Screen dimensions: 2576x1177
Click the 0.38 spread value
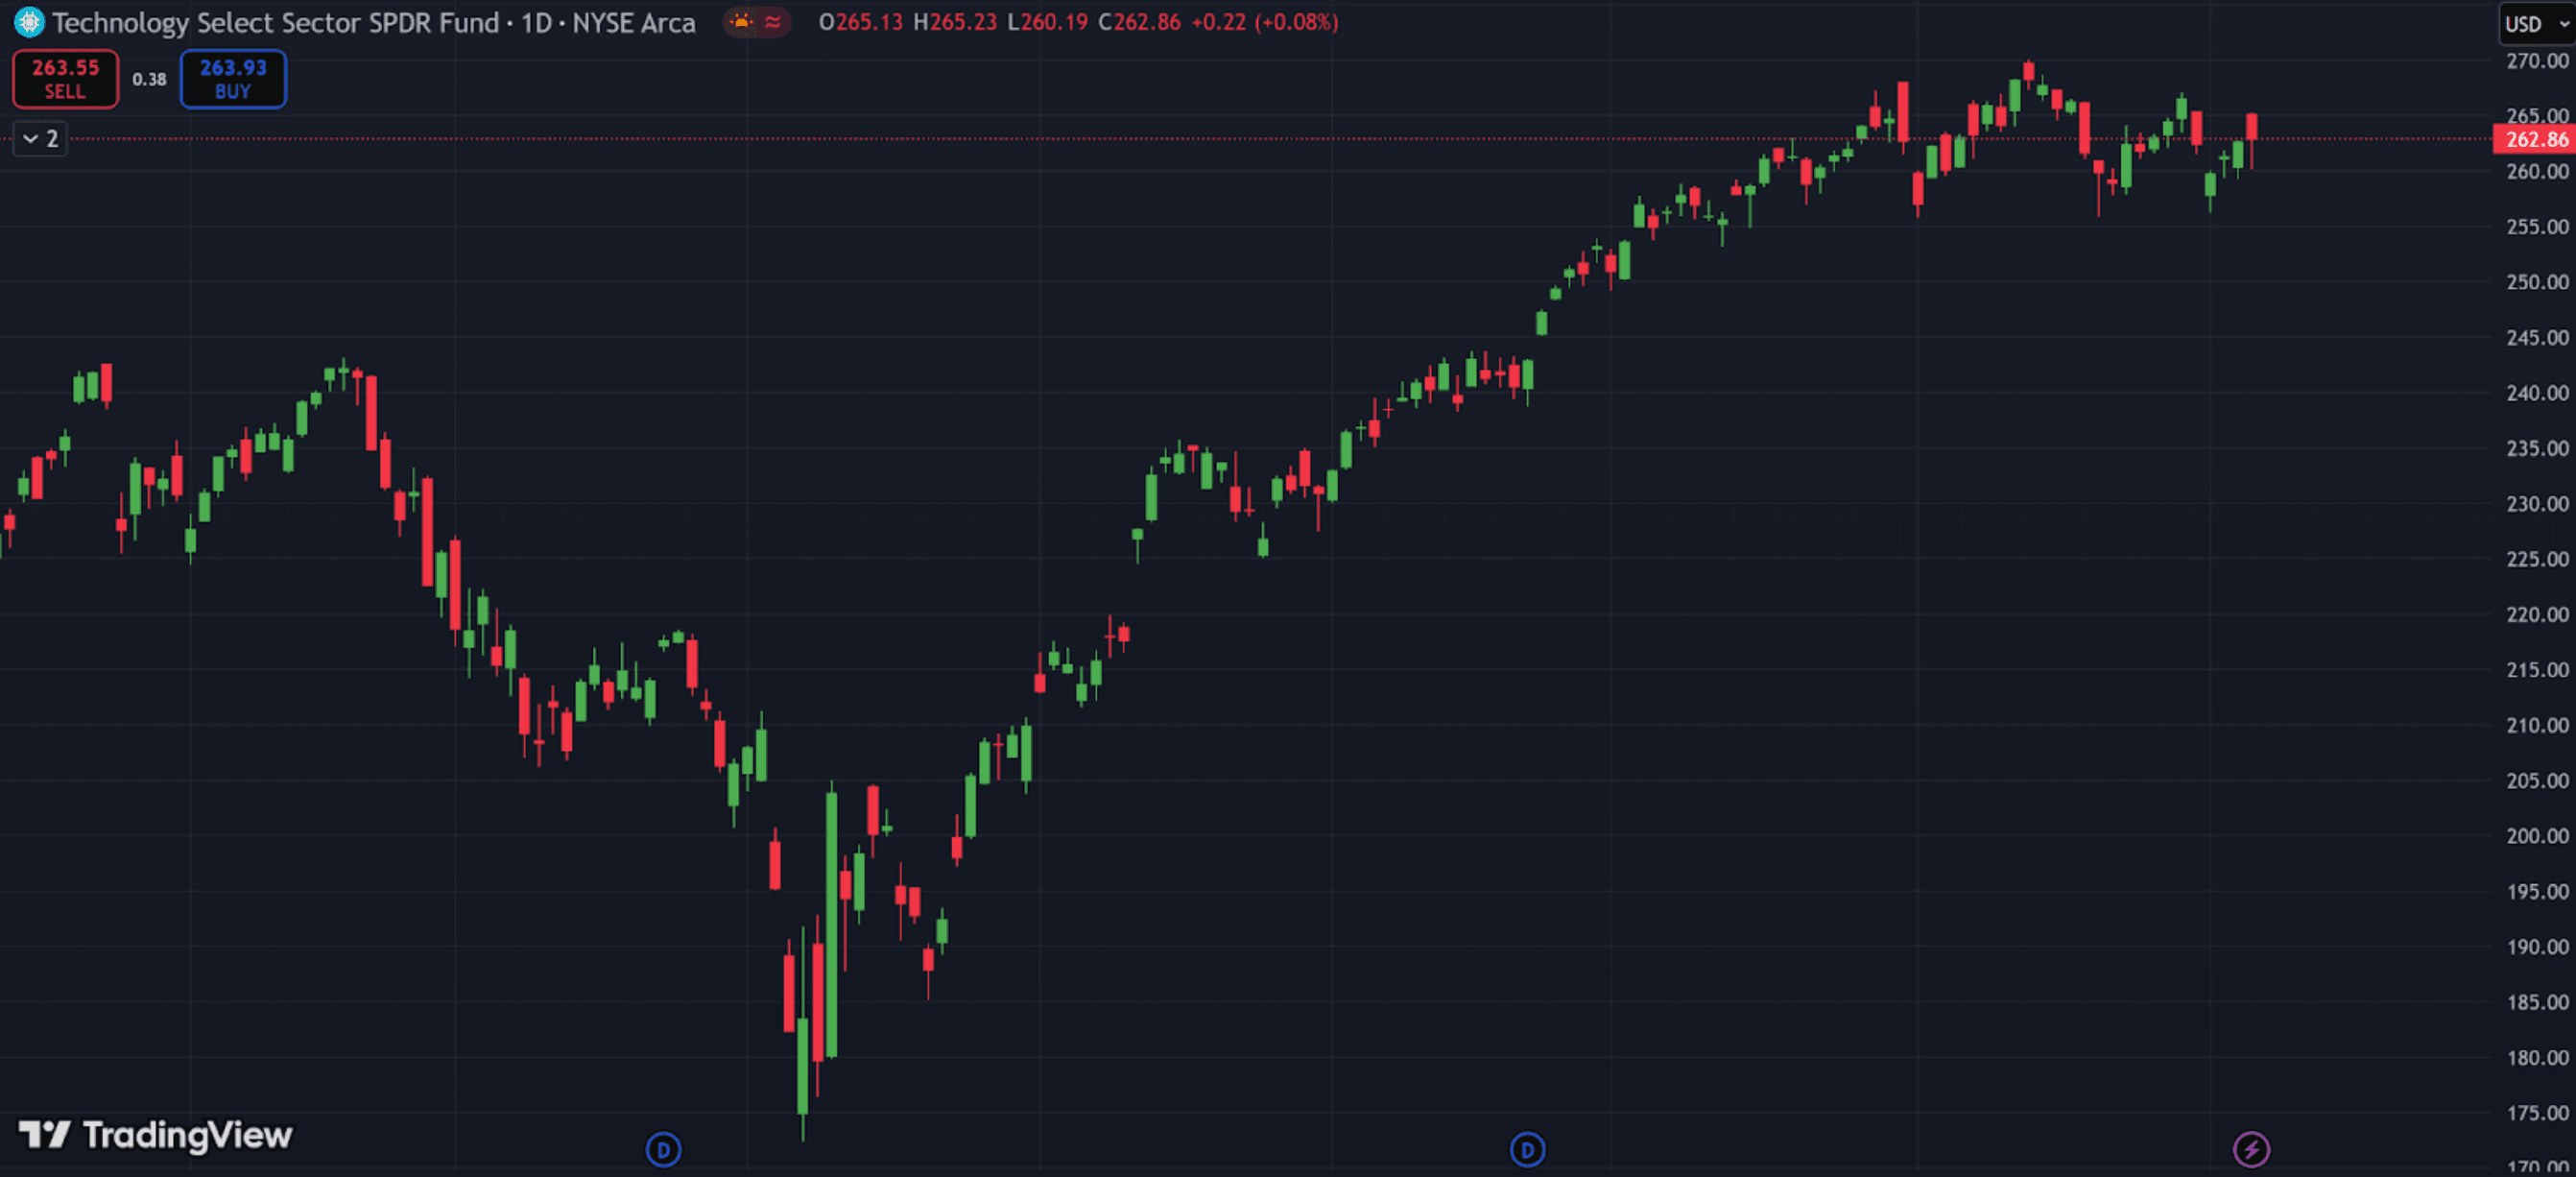pyautogui.click(x=149, y=78)
